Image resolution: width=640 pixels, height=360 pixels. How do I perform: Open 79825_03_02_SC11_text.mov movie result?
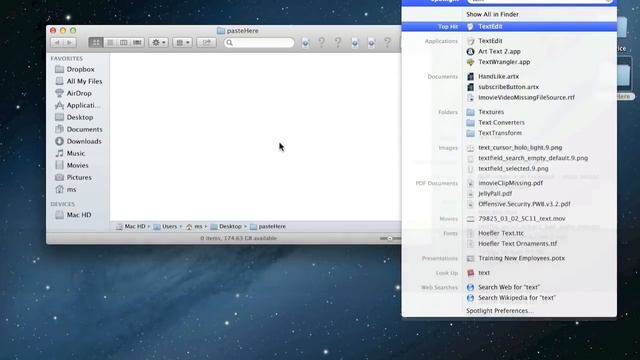click(x=522, y=219)
